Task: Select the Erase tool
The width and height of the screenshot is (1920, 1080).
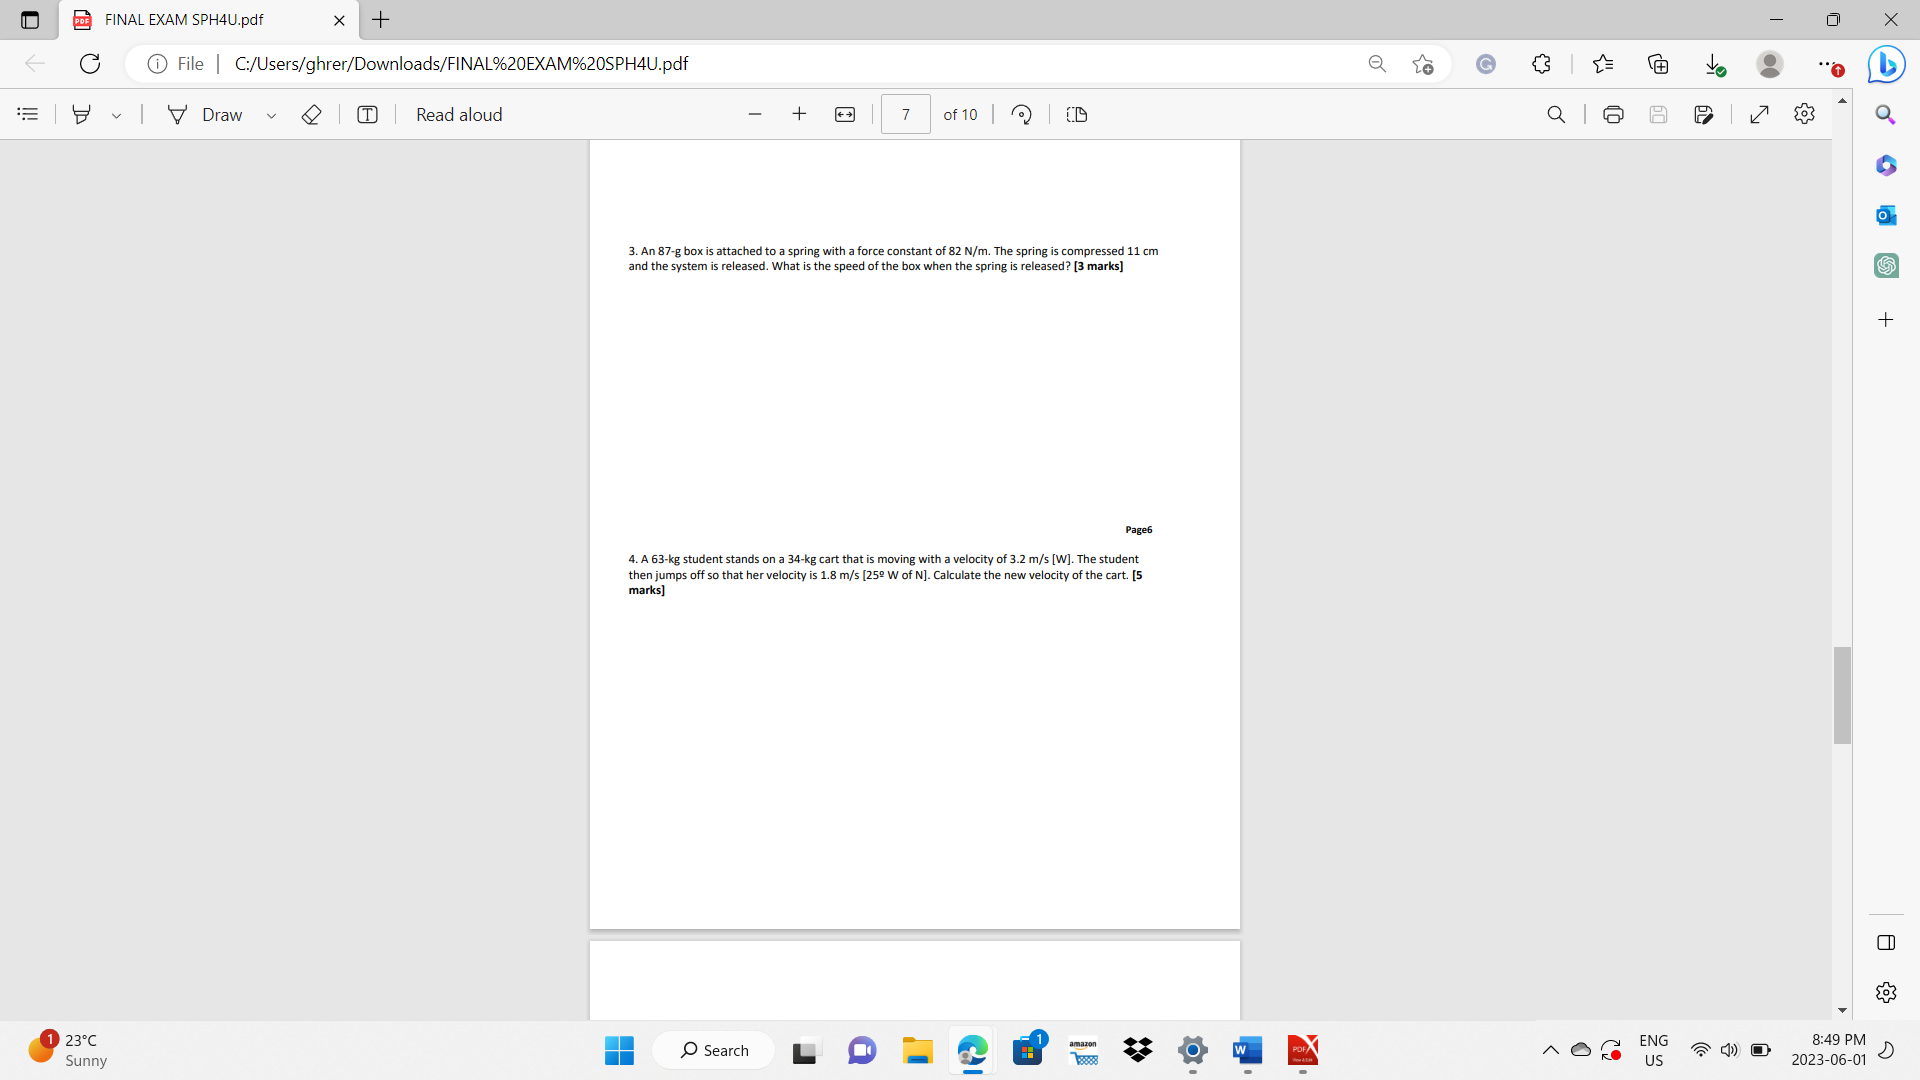Action: click(x=311, y=114)
